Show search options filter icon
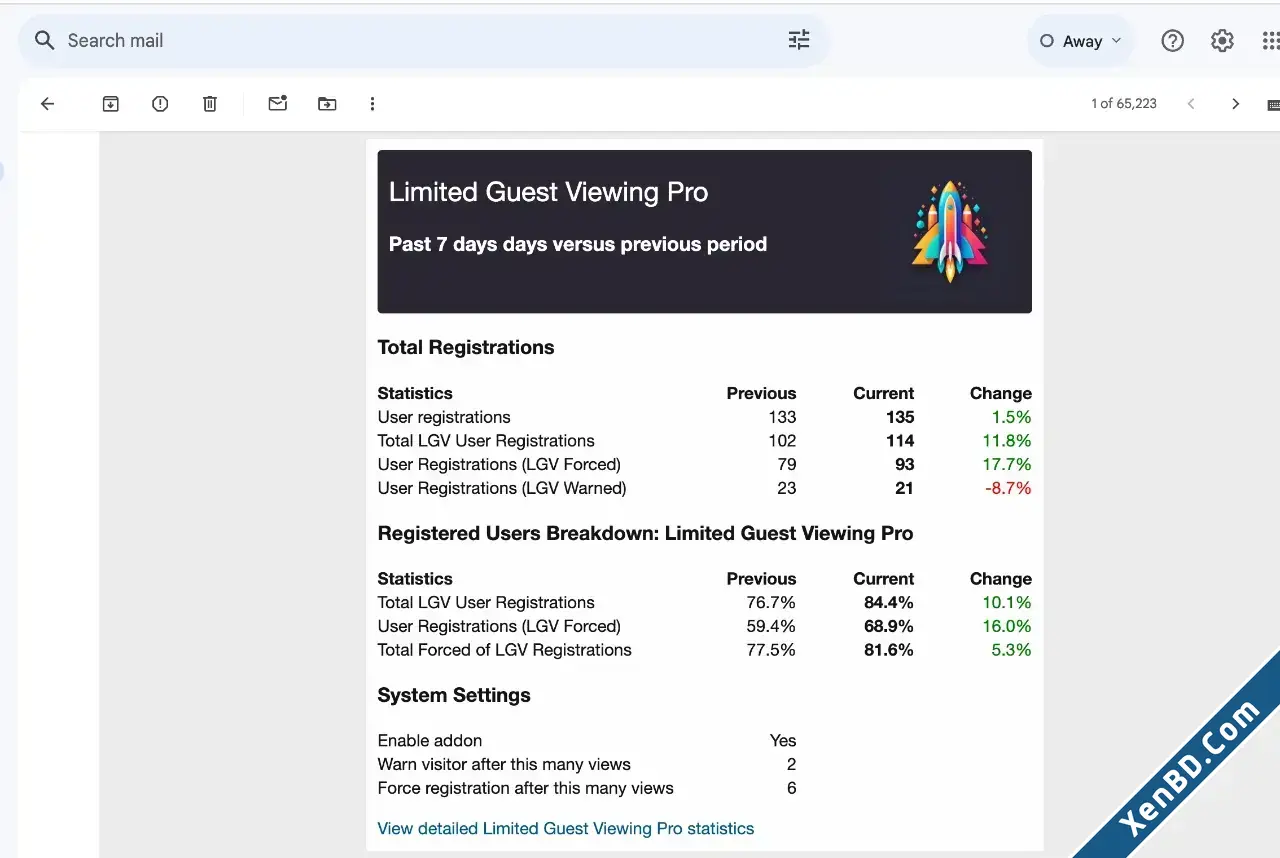 [x=799, y=40]
